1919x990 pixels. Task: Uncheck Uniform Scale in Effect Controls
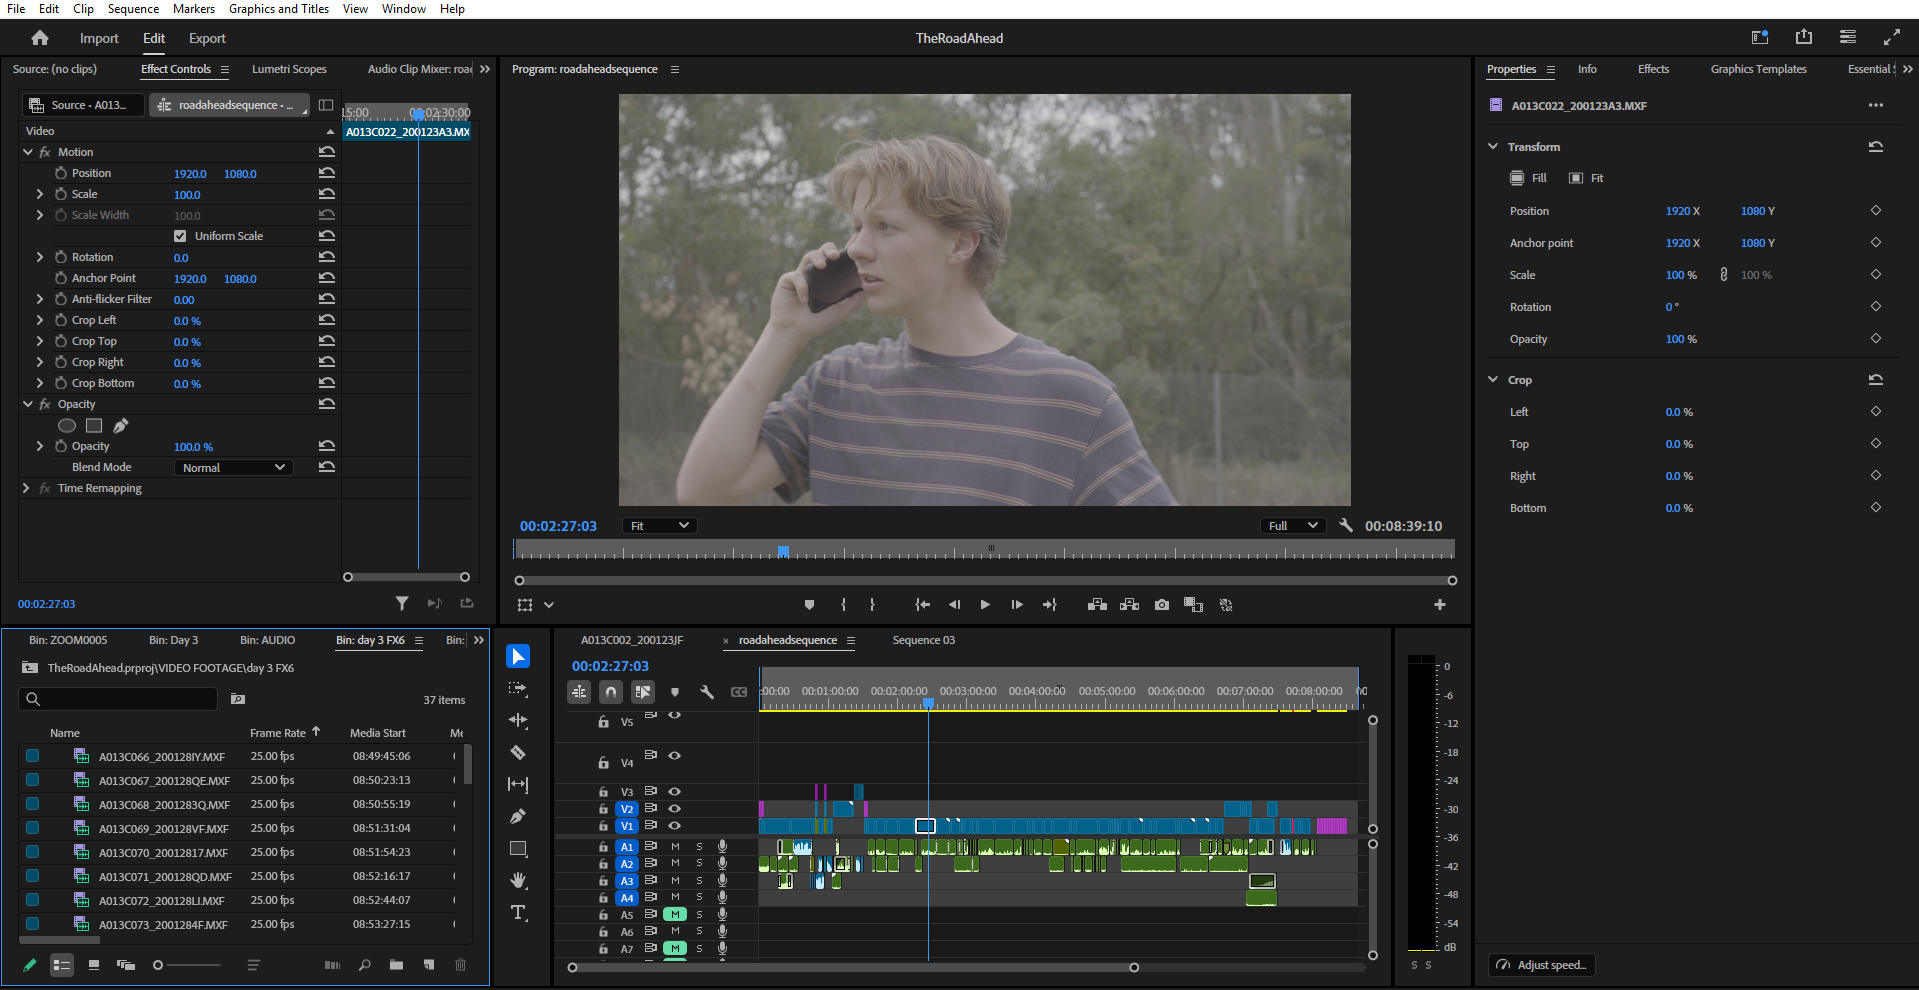[x=180, y=235]
